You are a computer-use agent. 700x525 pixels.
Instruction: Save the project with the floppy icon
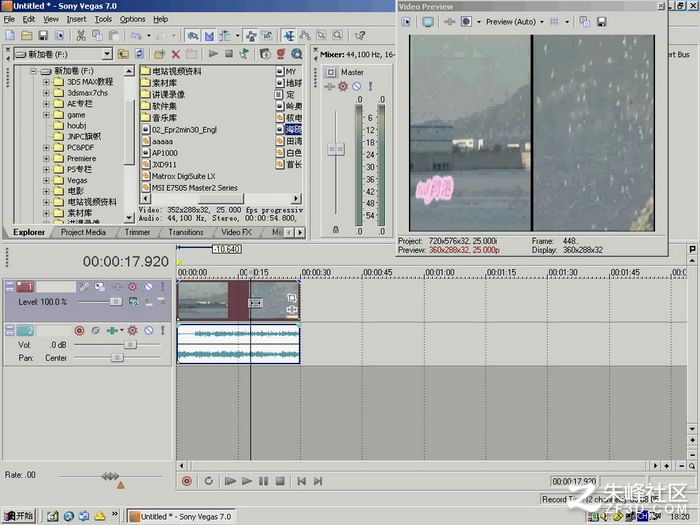coord(43,35)
